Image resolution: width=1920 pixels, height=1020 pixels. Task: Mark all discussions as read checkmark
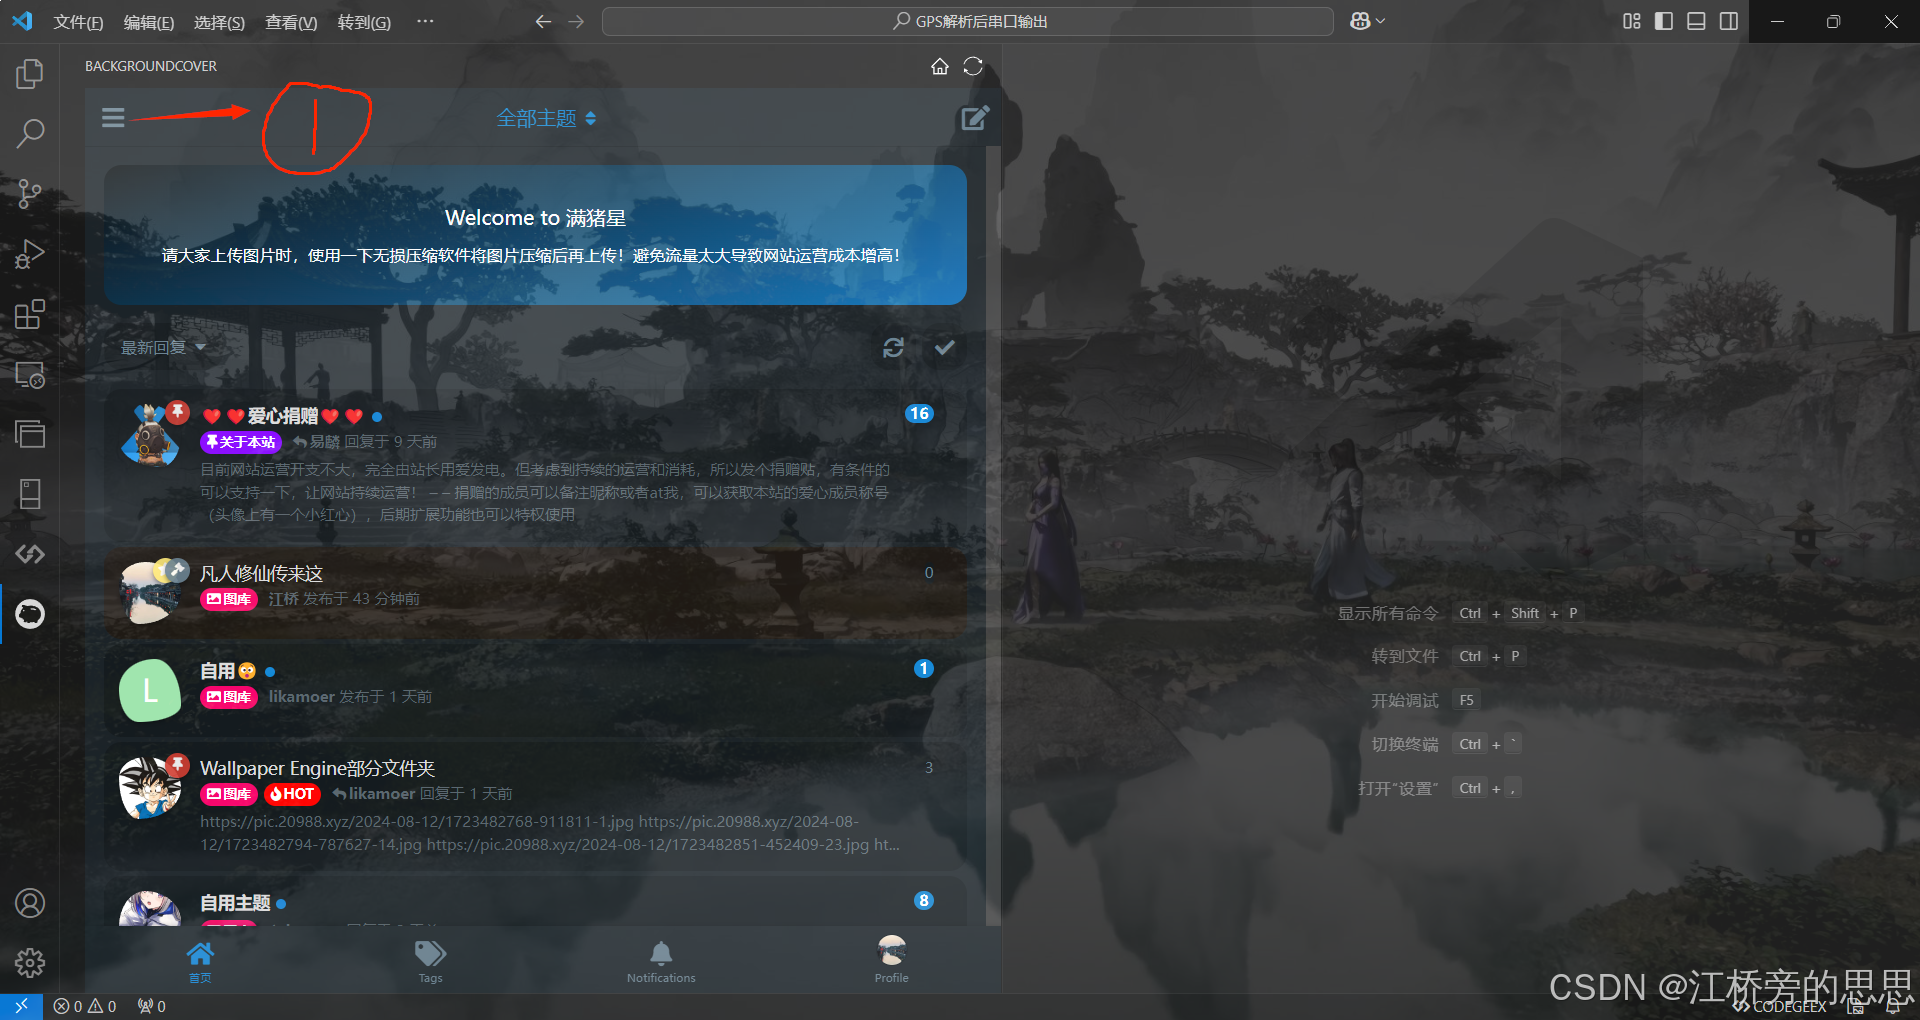(945, 347)
